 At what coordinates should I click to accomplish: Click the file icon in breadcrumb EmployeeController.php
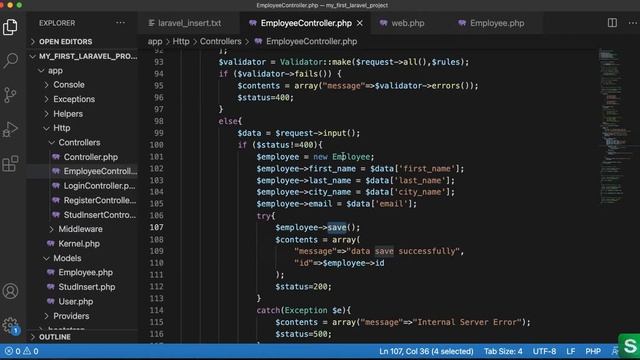point(258,41)
